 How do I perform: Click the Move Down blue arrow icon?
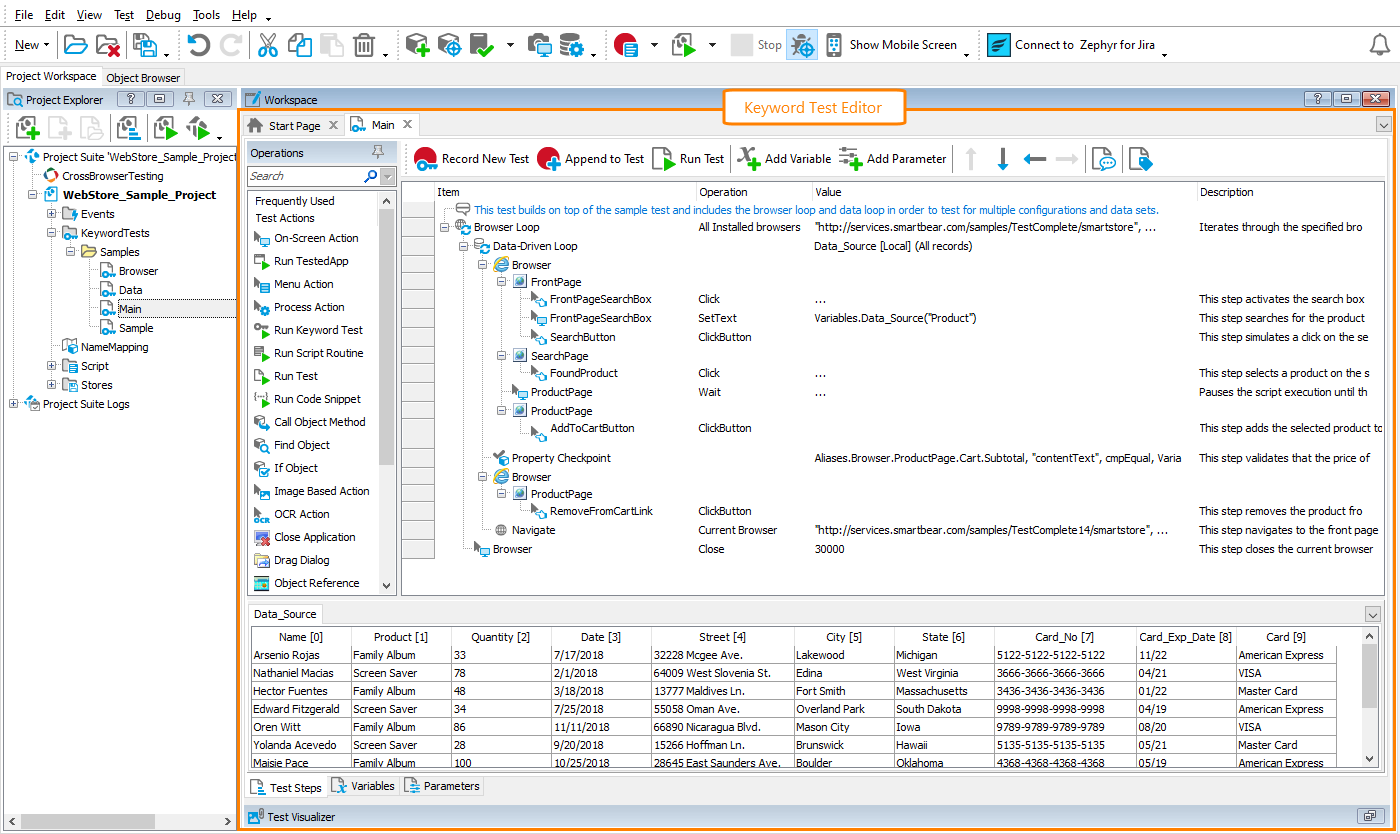(x=1003, y=158)
